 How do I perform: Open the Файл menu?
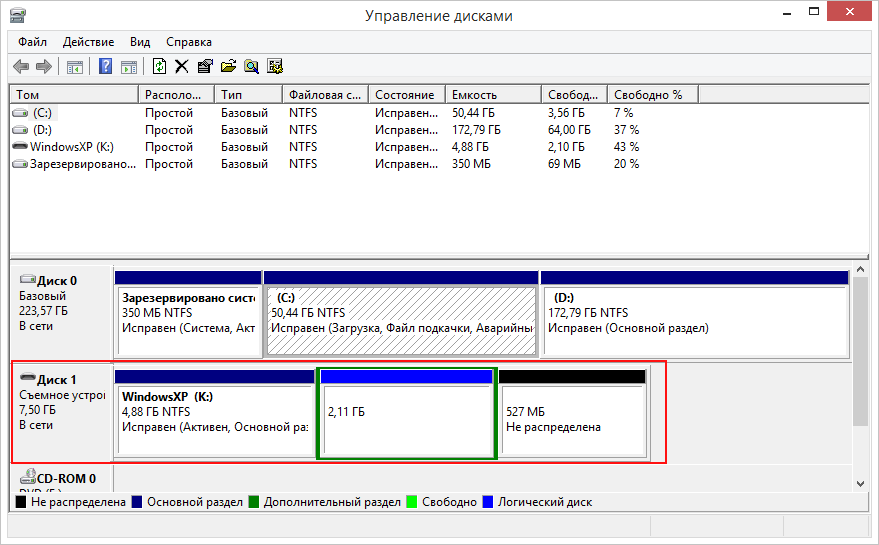(32, 42)
